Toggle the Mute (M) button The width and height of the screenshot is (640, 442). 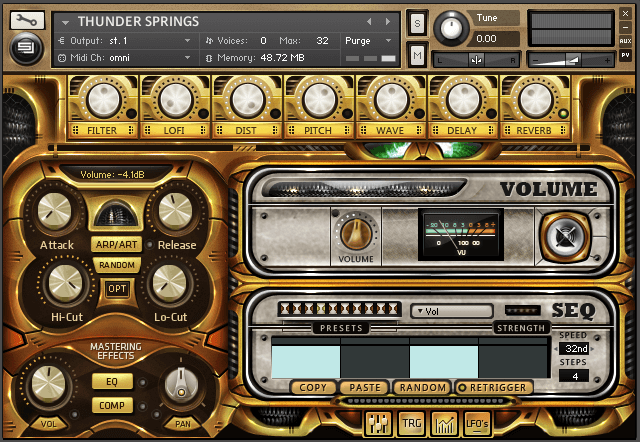click(x=417, y=55)
